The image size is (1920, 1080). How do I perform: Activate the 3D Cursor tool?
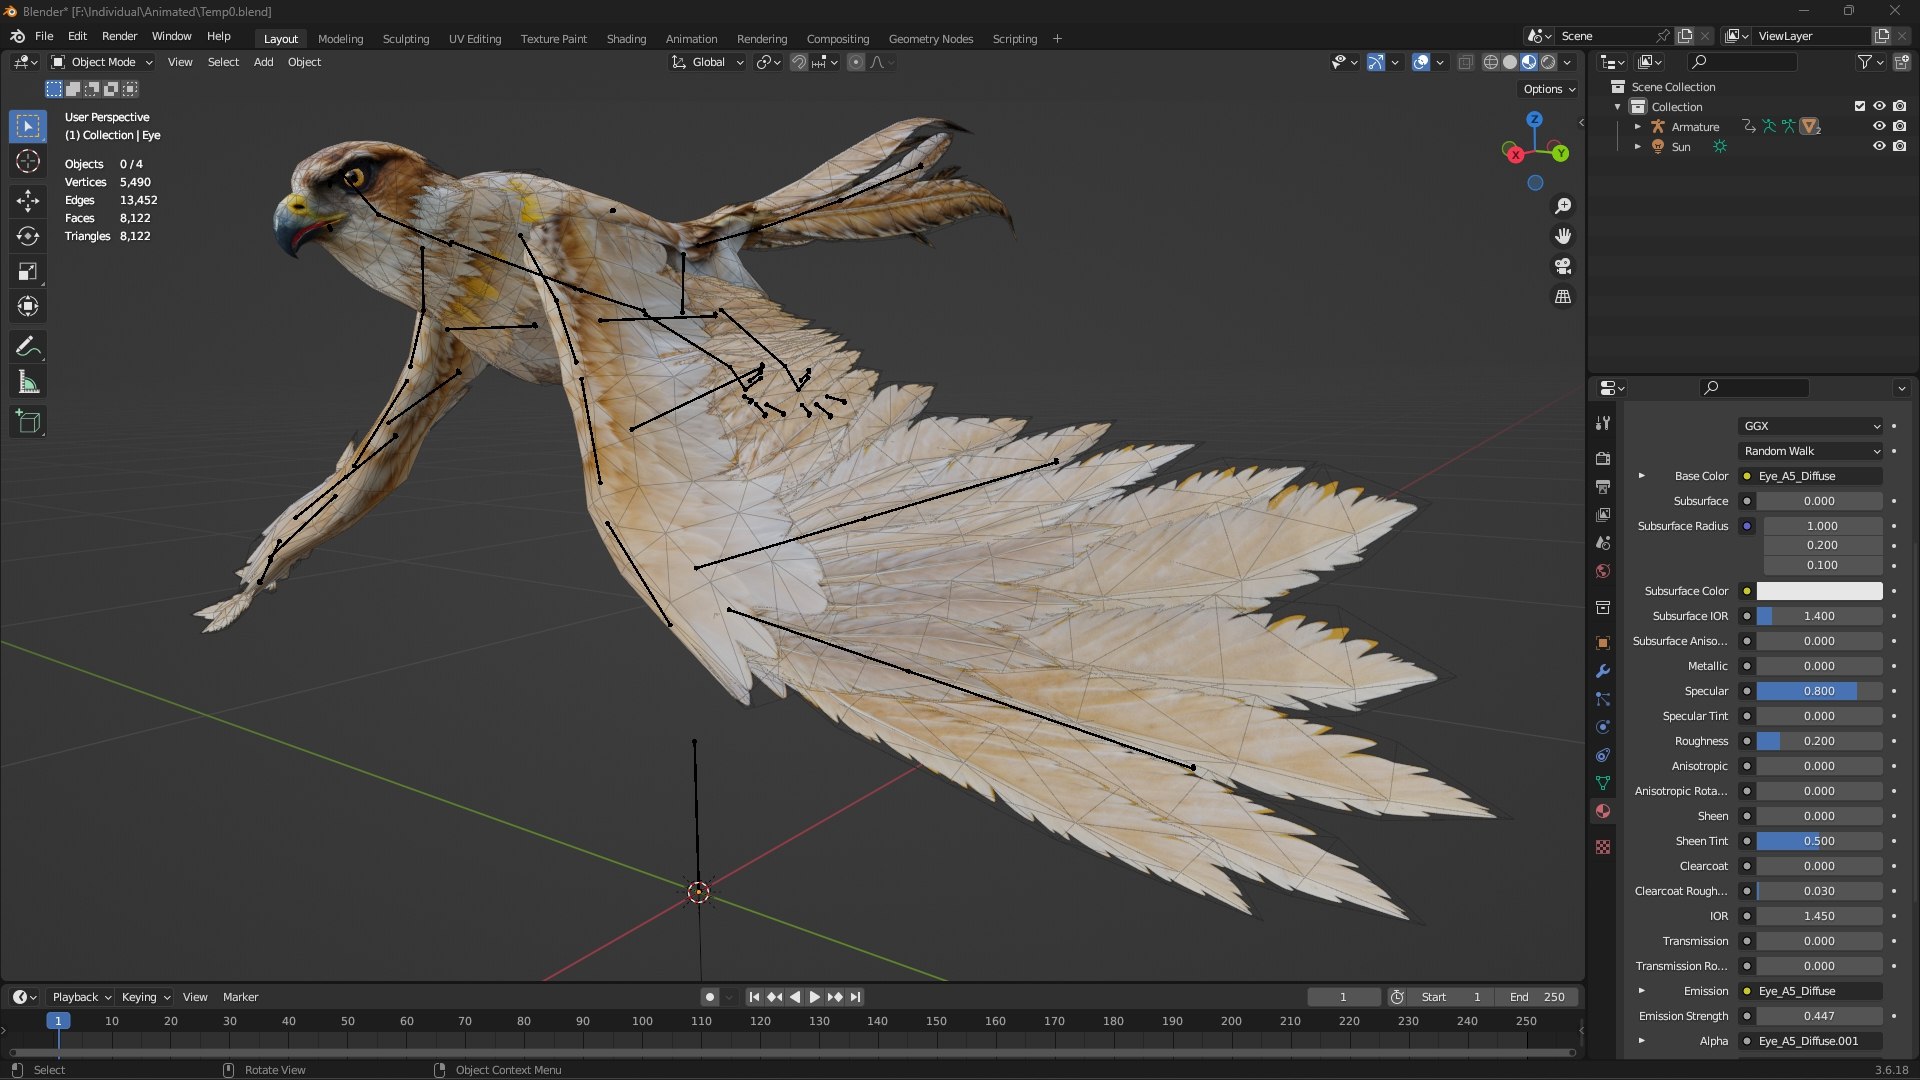[28, 162]
